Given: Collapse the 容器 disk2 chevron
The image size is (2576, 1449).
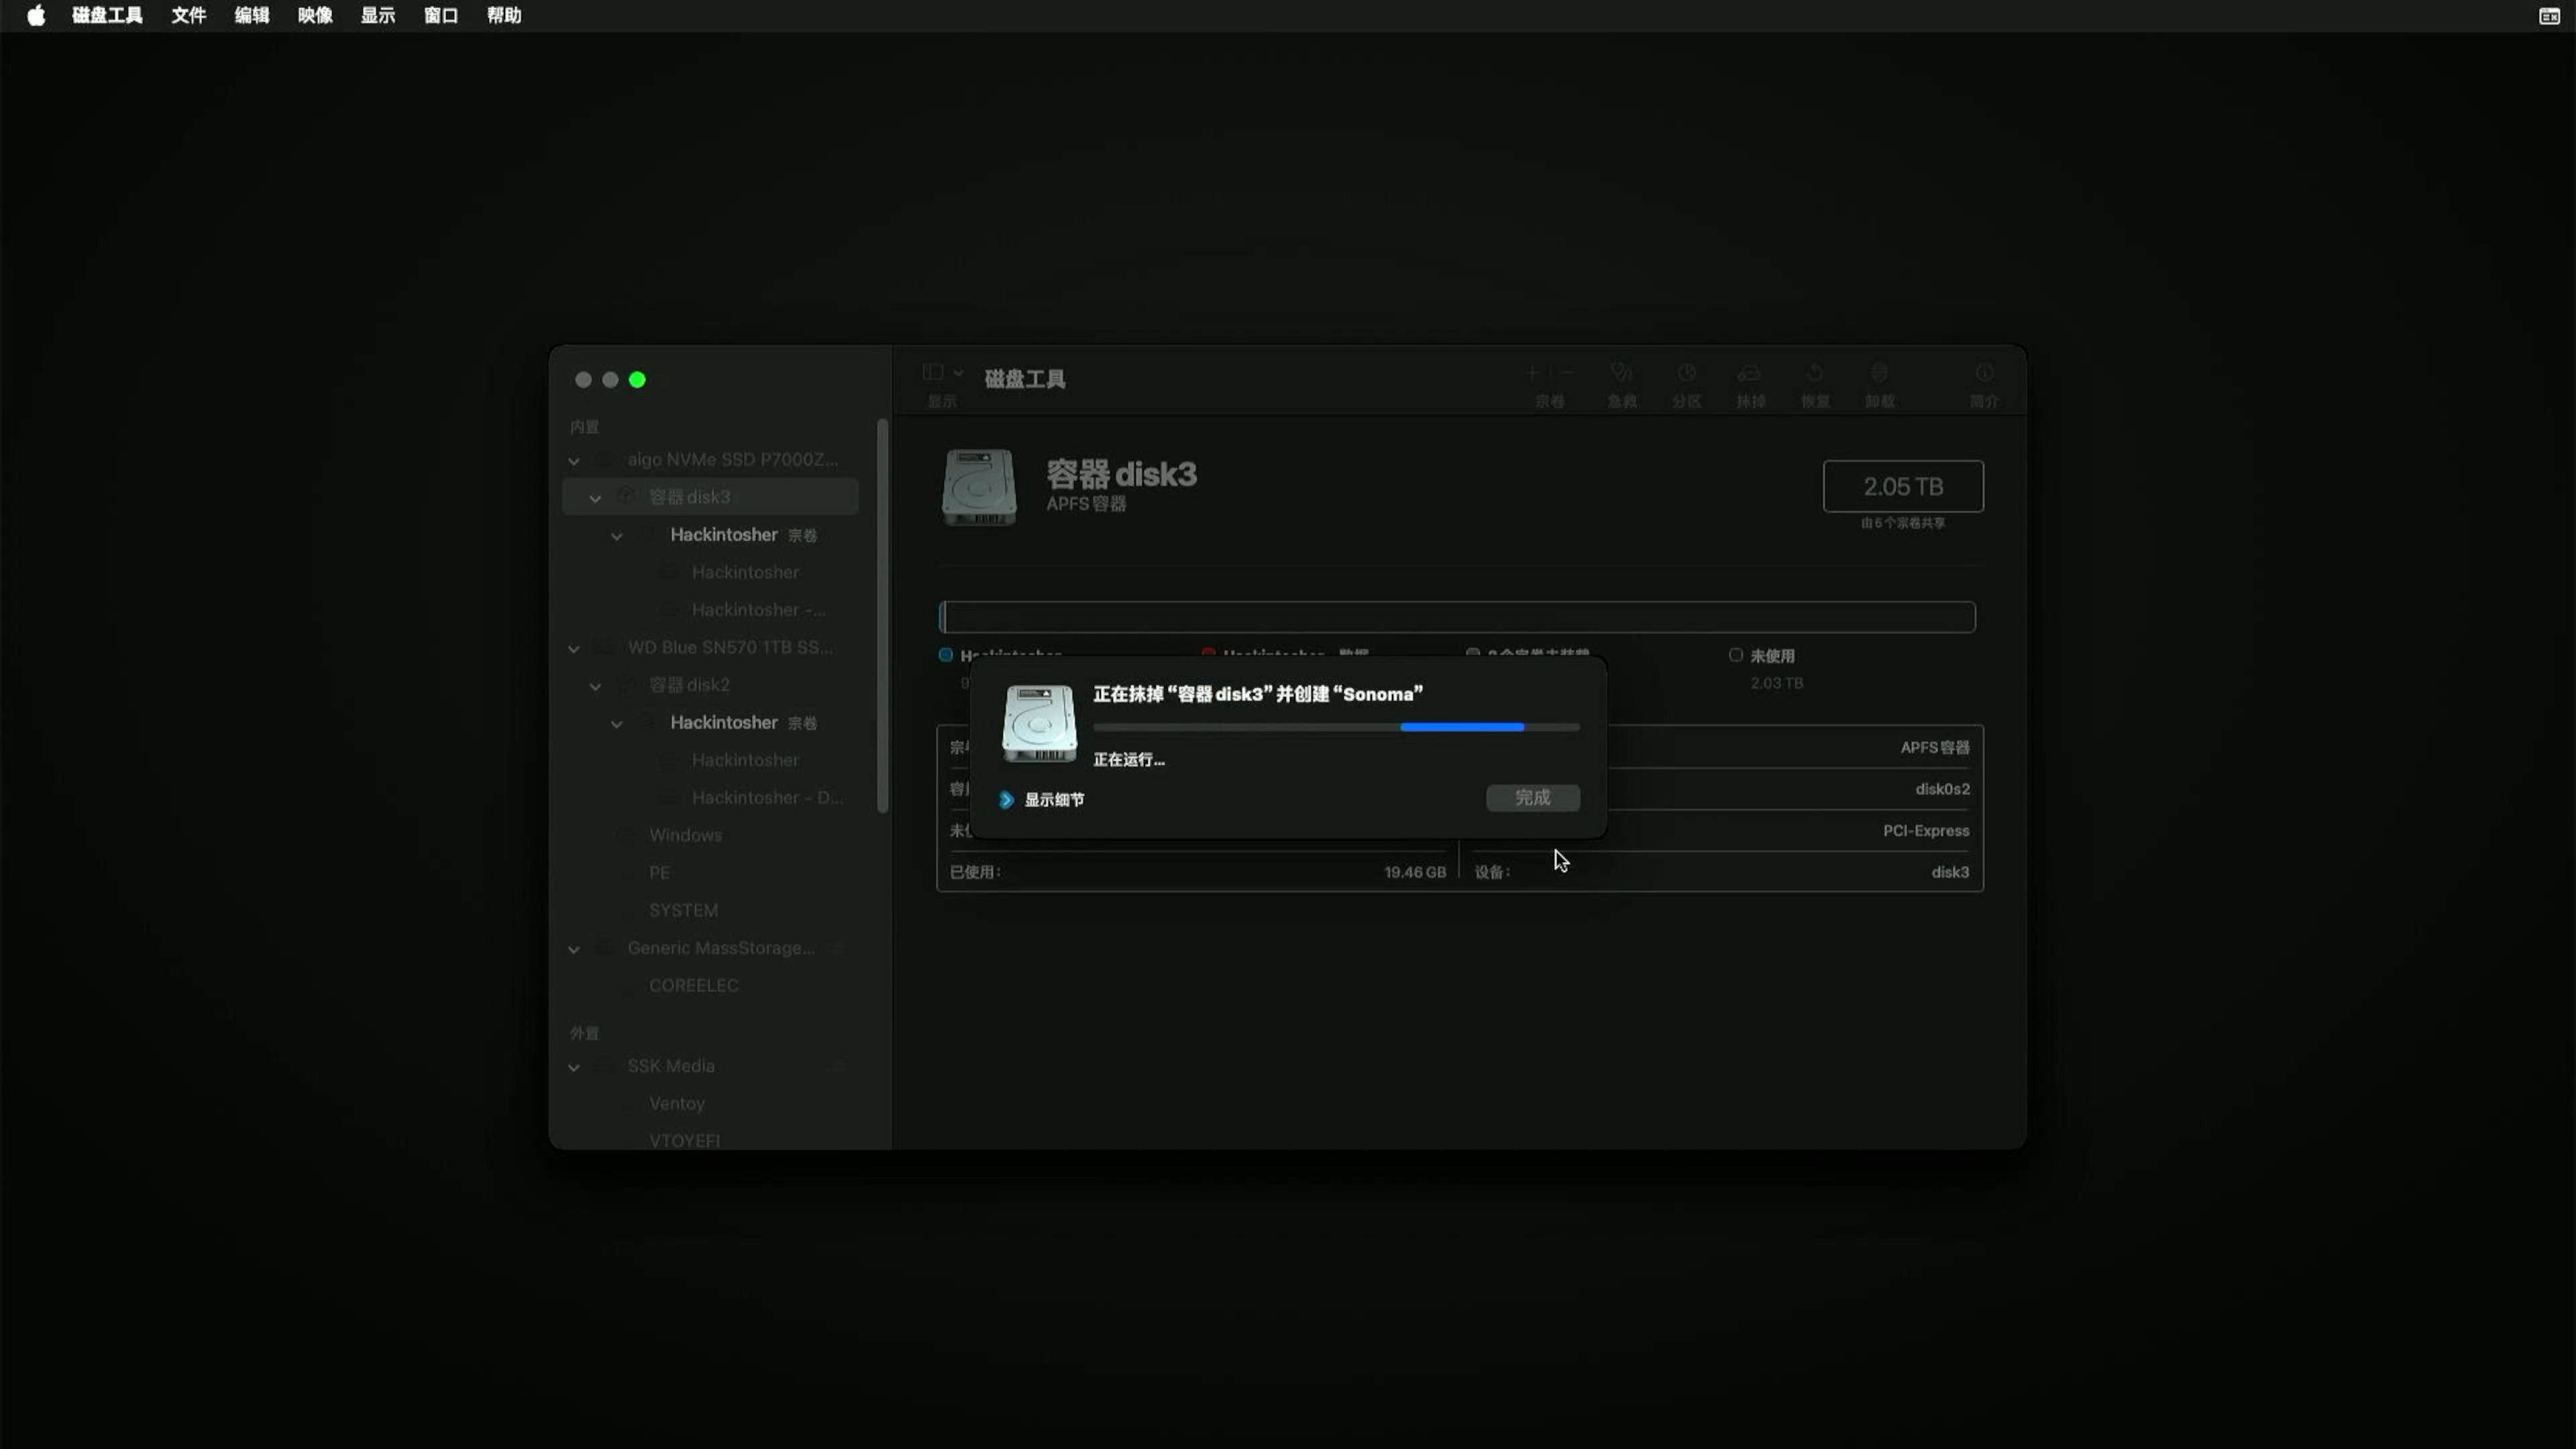Looking at the screenshot, I should click(x=595, y=686).
